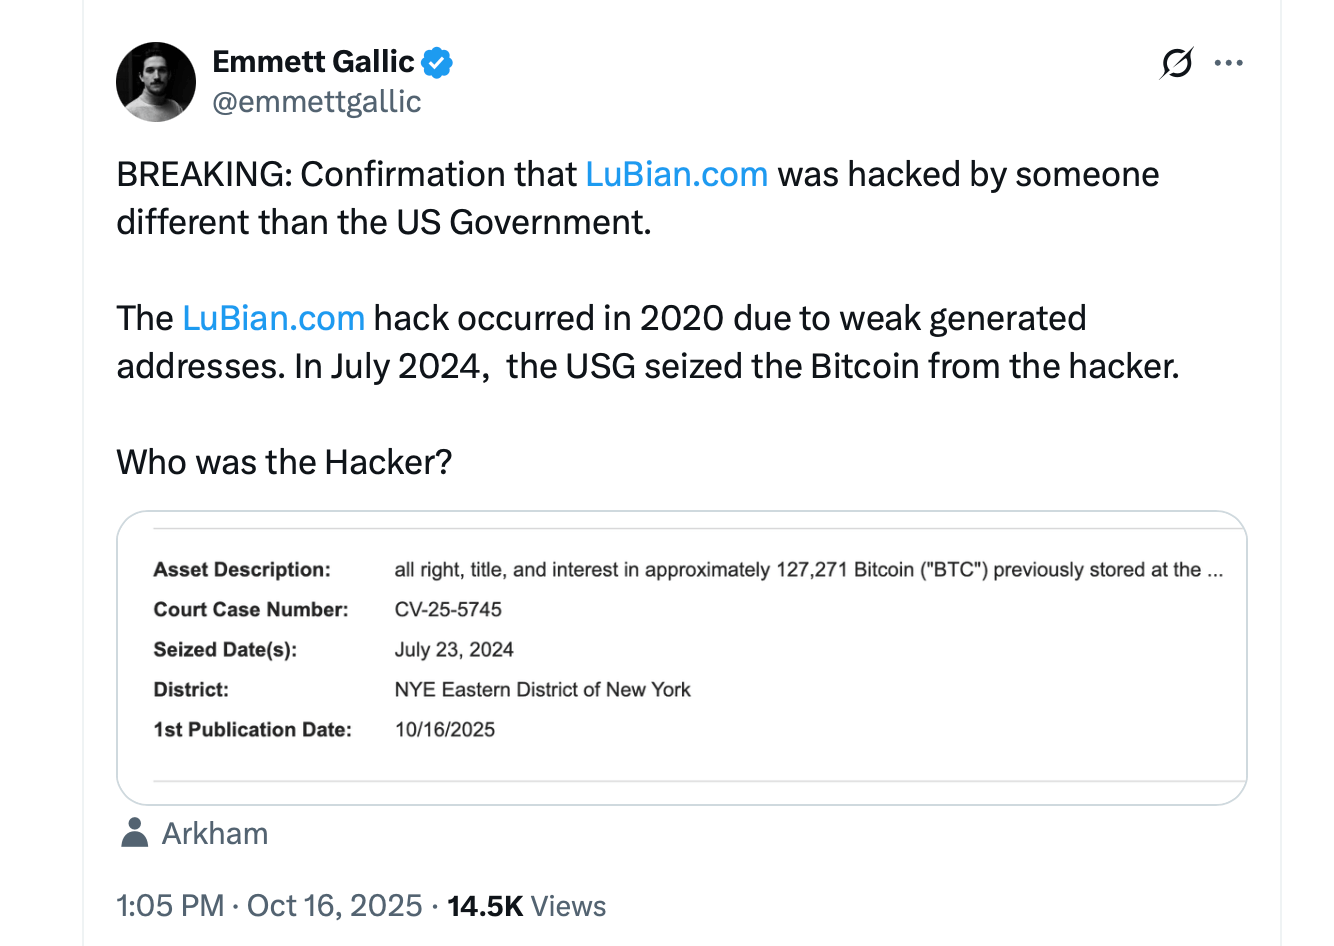Click the 14.5K Views count
The image size is (1334, 946).
coord(526,906)
